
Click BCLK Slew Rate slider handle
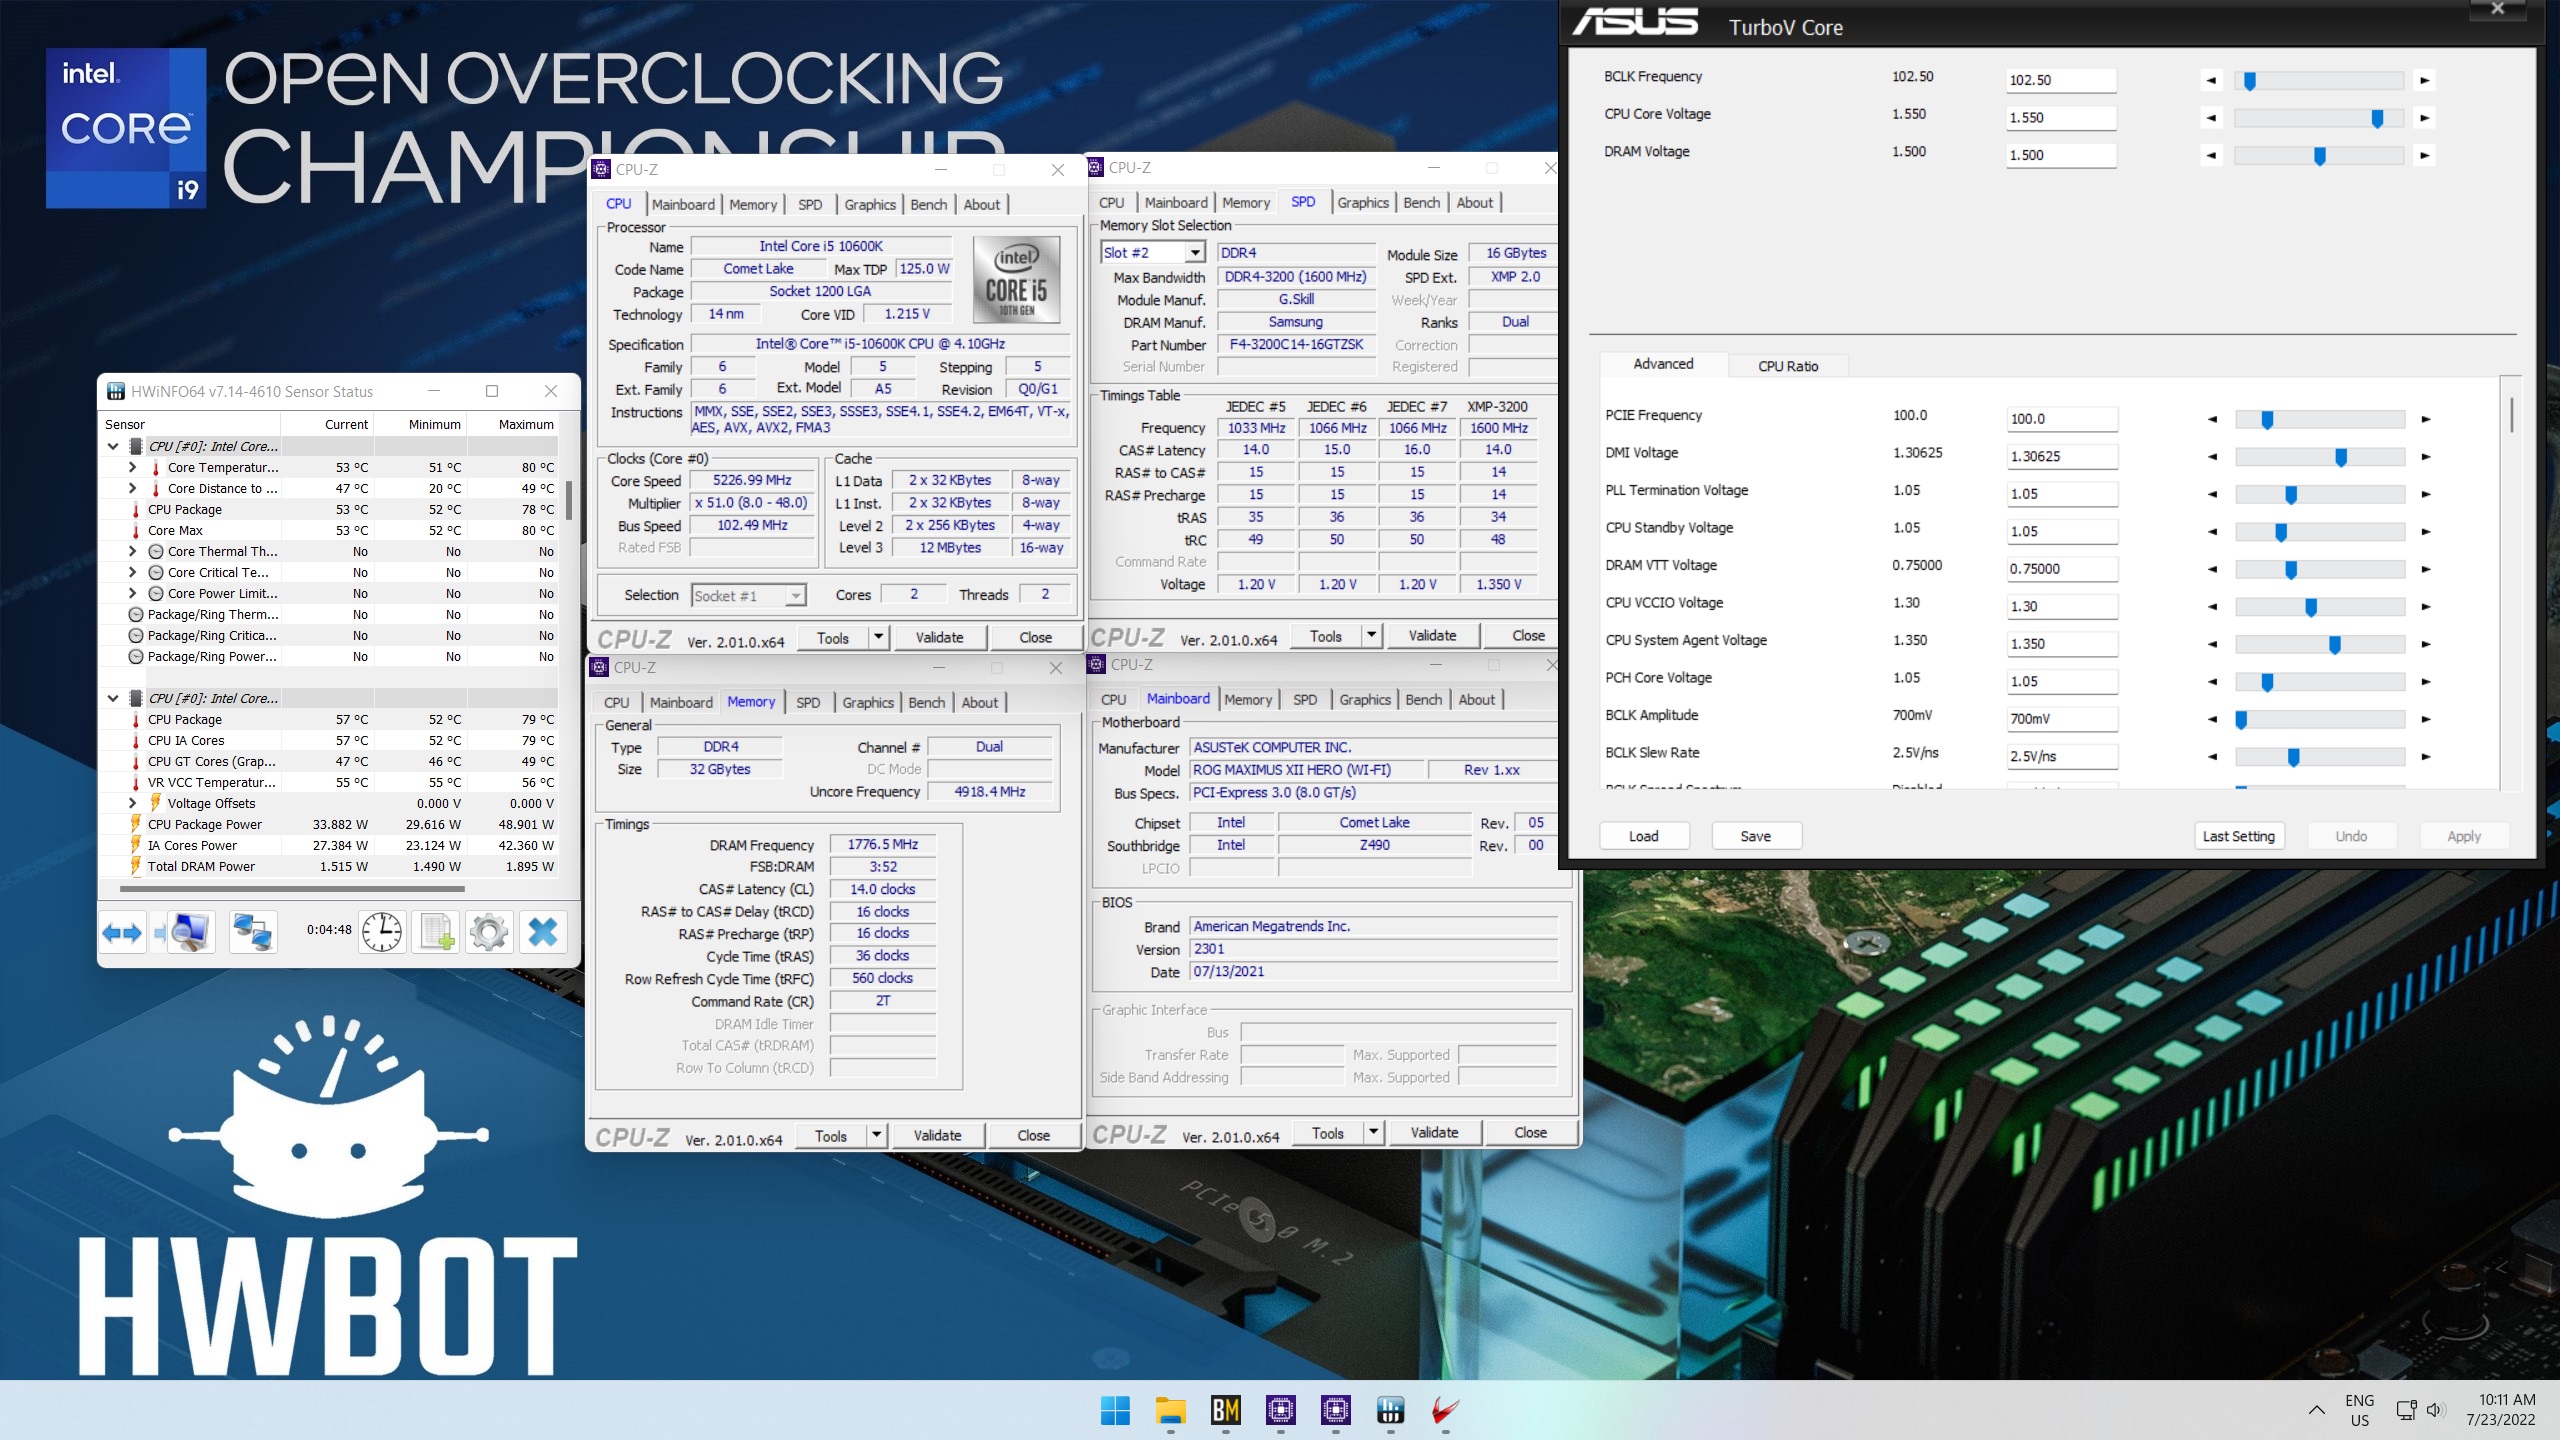pyautogui.click(x=2293, y=758)
